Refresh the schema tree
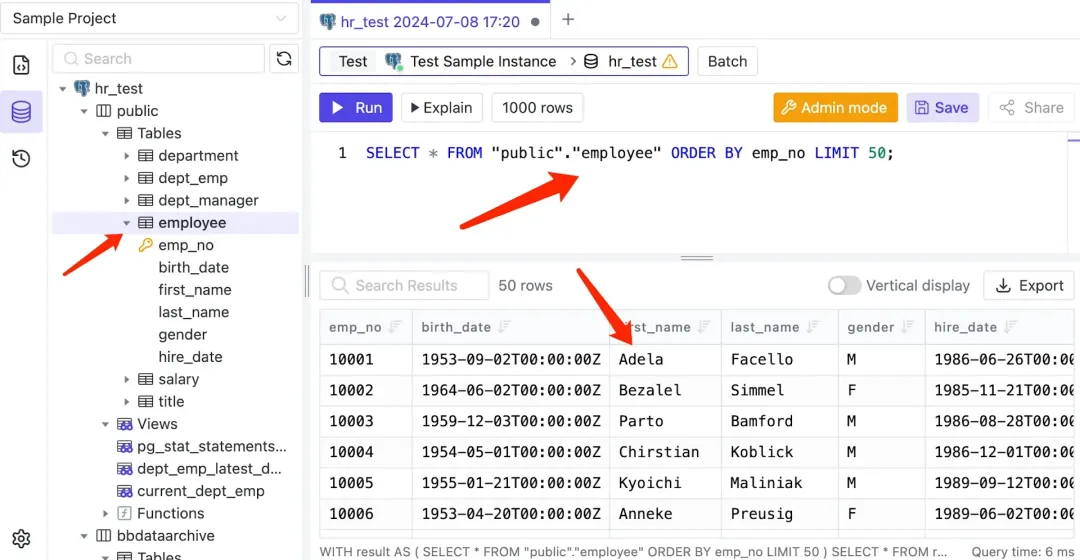 coord(284,59)
